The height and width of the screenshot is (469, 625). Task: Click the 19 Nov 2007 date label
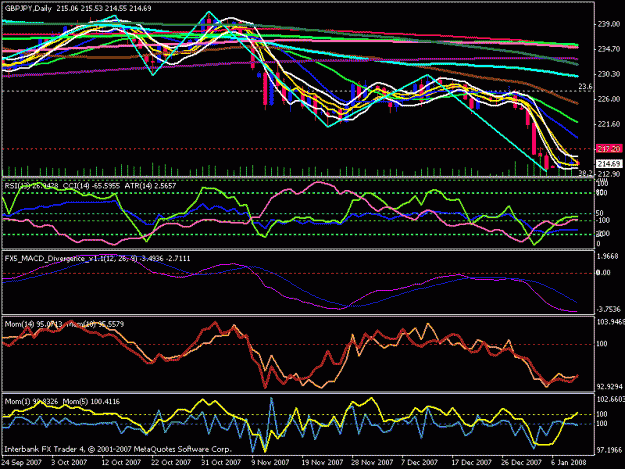322,463
